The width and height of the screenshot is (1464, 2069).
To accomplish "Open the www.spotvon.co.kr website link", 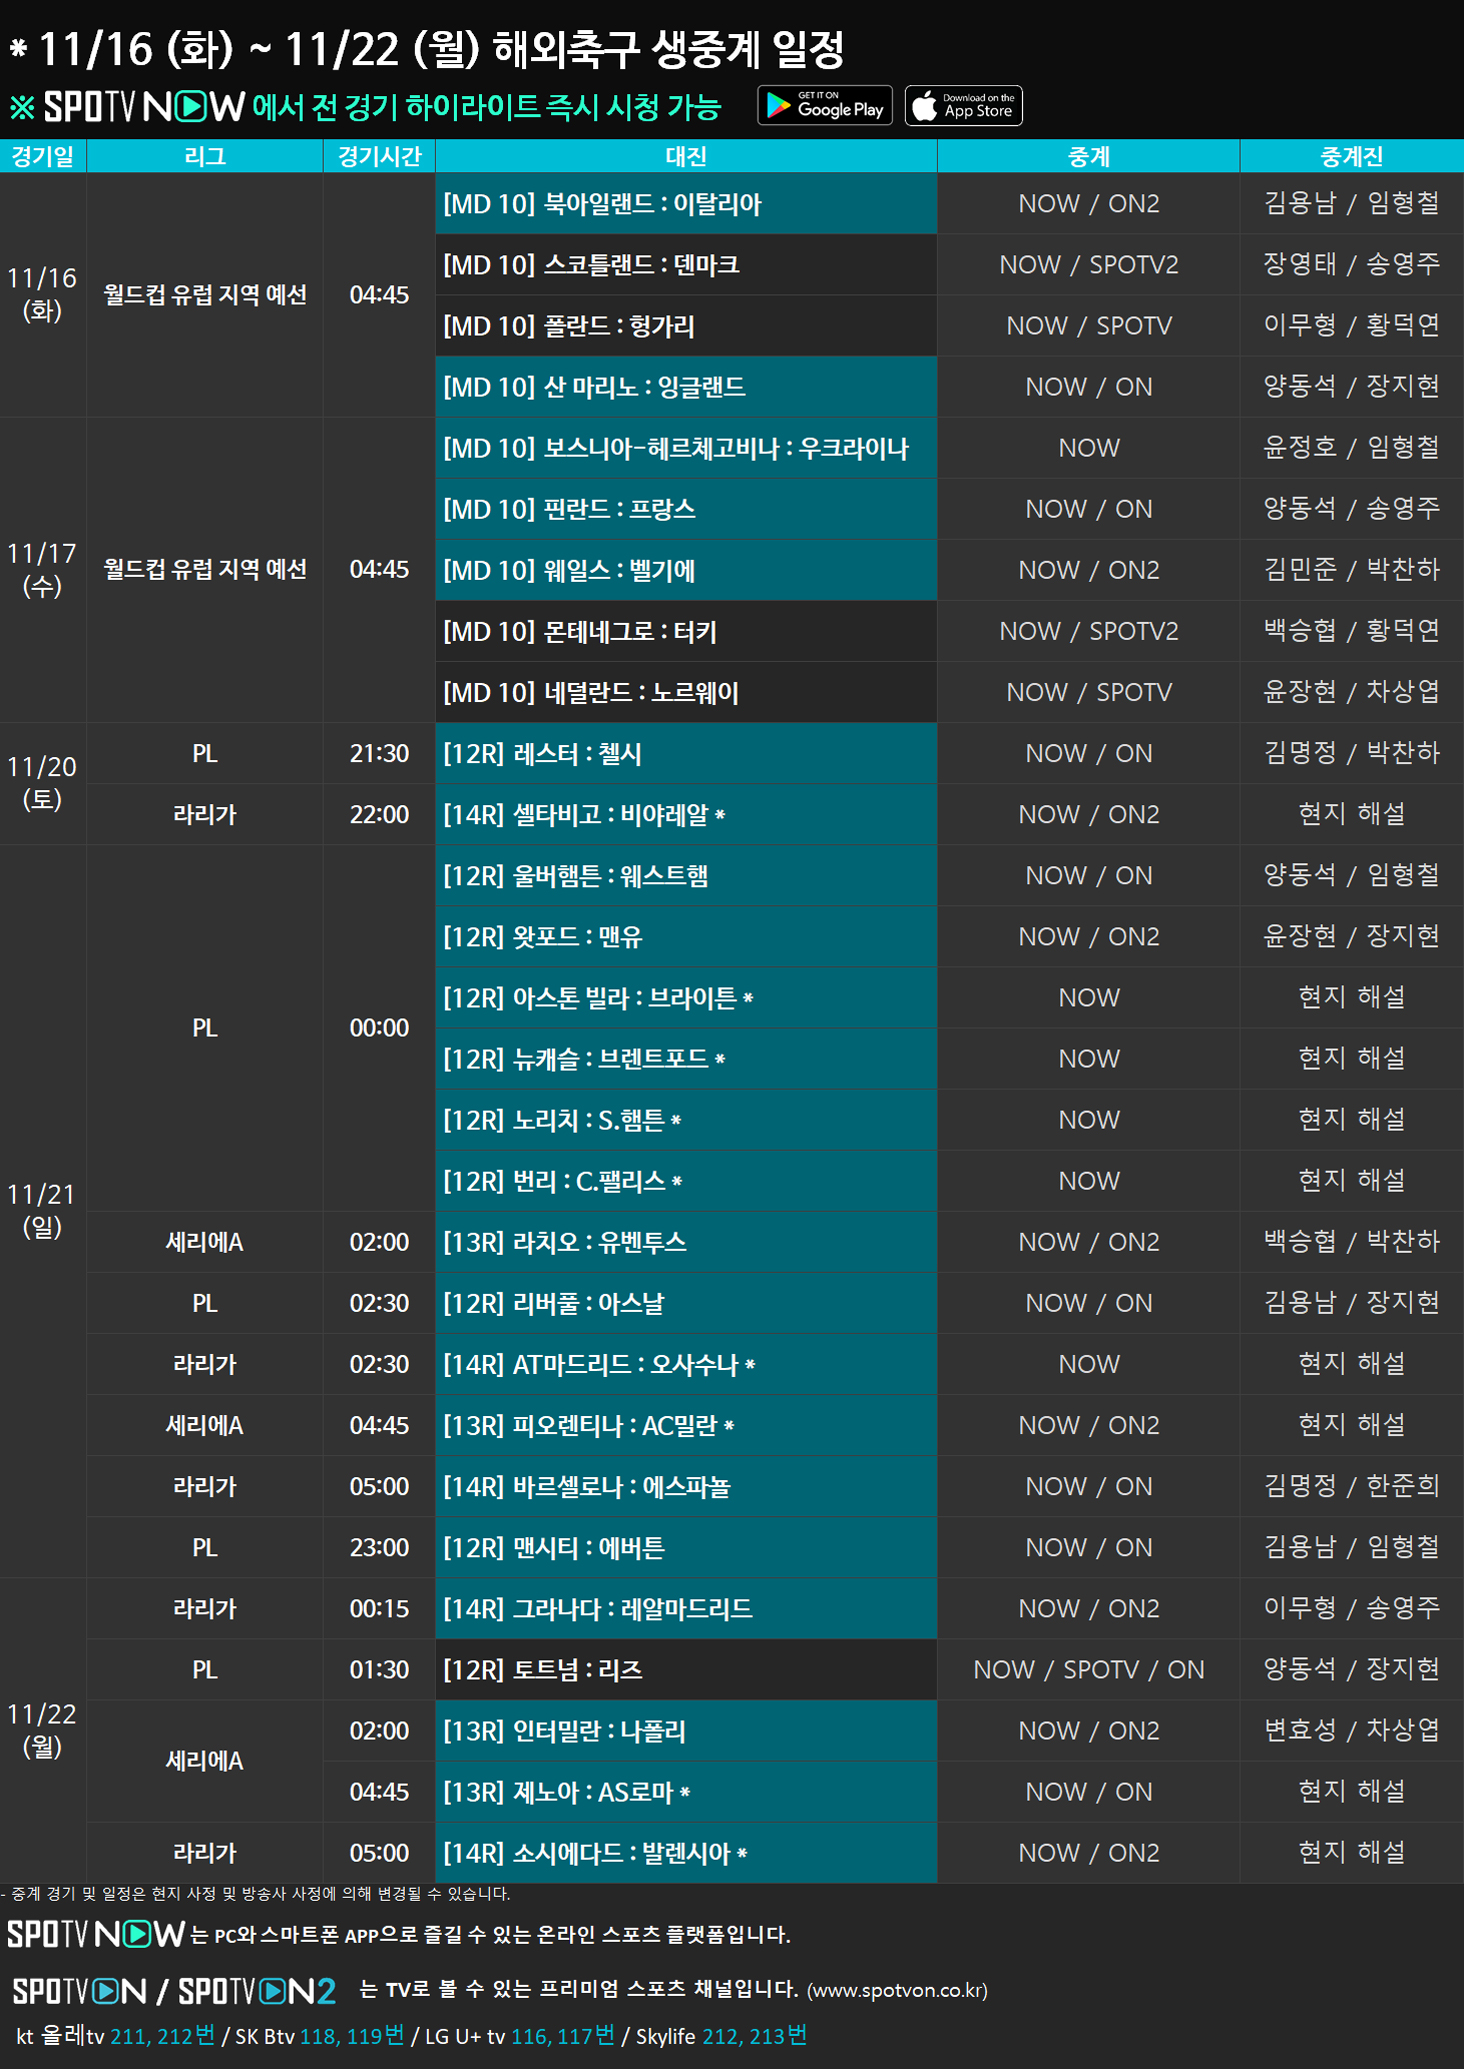I will click(897, 1991).
